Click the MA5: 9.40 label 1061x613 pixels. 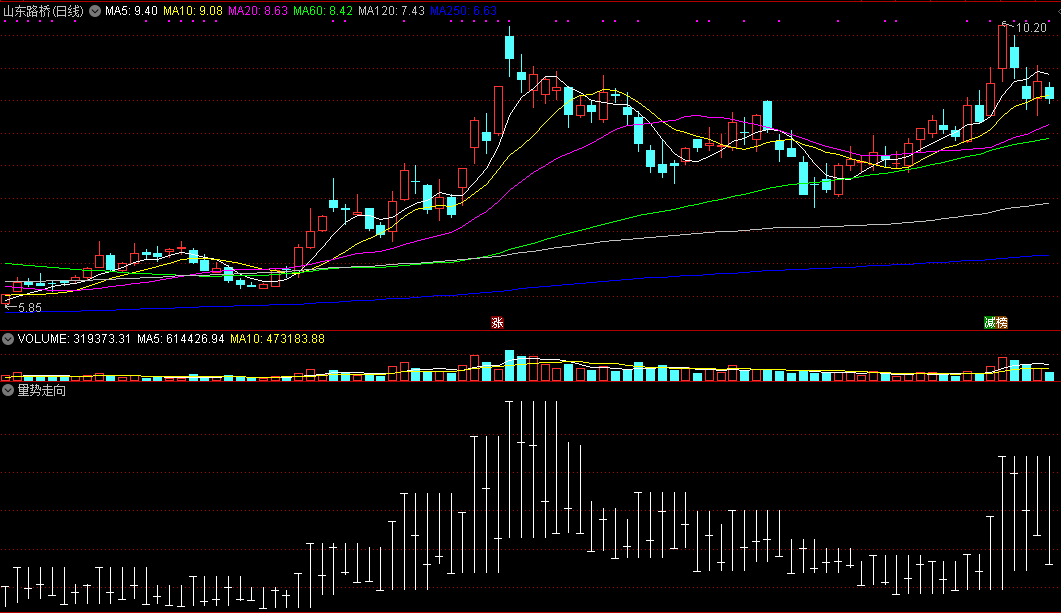point(131,11)
